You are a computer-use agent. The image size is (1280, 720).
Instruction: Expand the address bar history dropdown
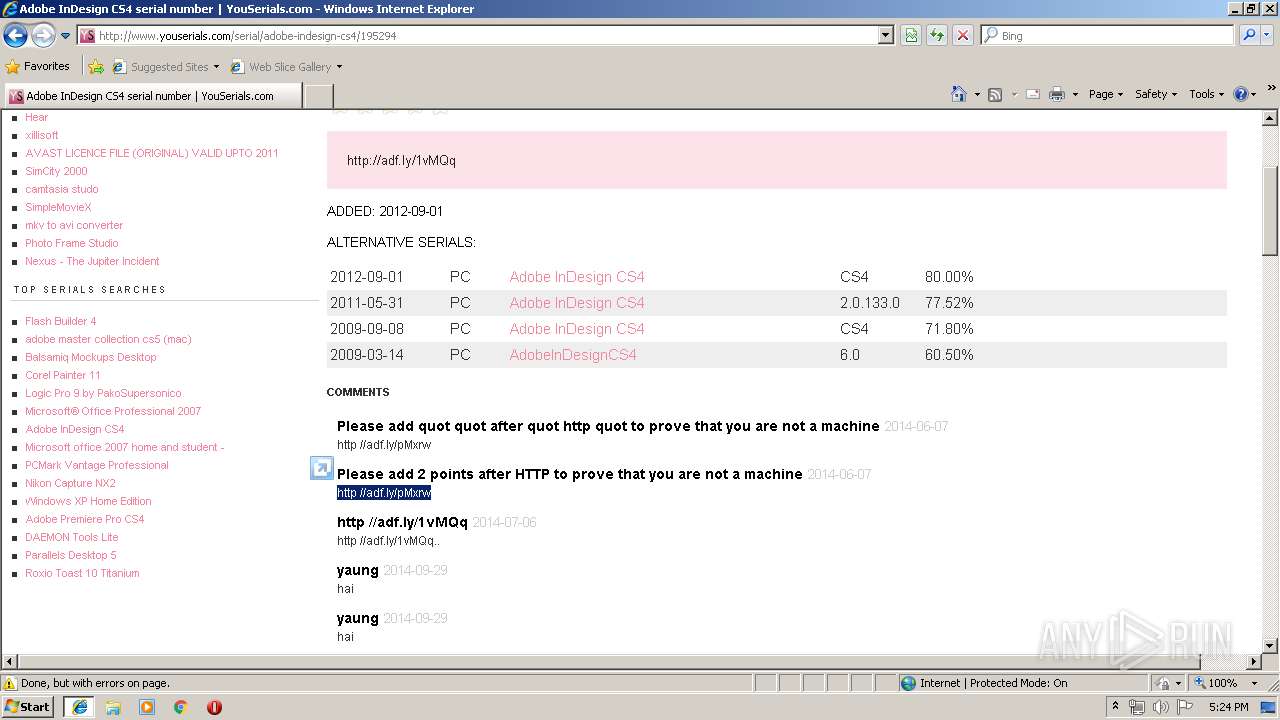[x=886, y=35]
